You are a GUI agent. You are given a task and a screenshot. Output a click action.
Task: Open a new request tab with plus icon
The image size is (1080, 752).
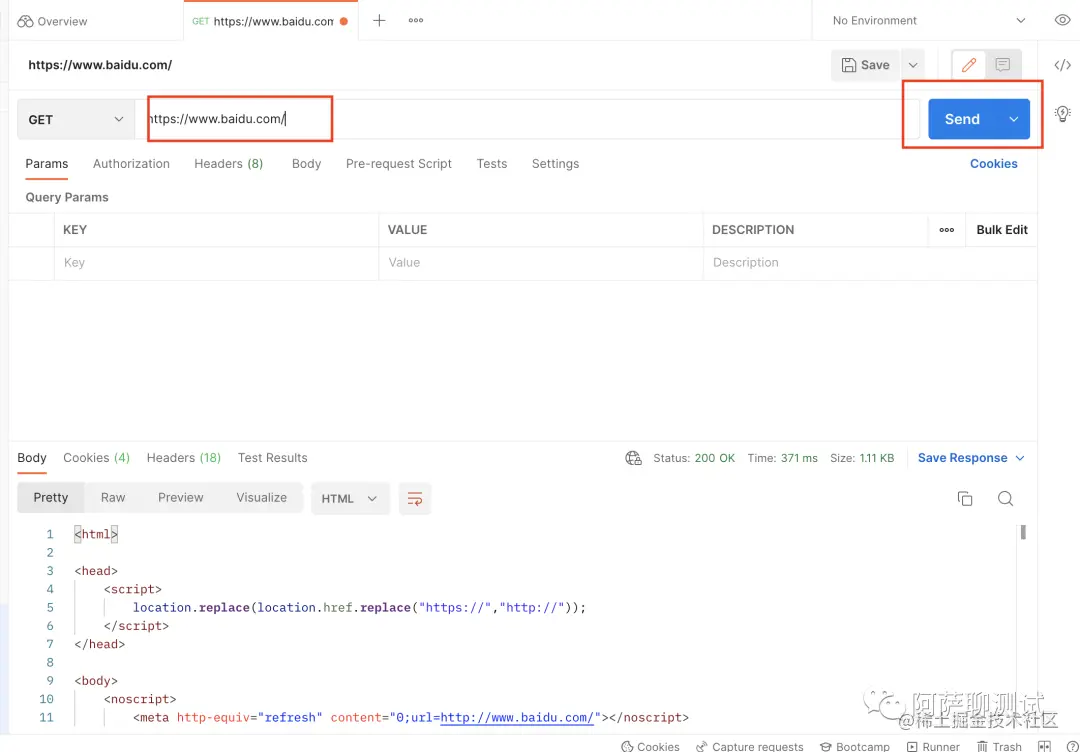[x=379, y=21]
